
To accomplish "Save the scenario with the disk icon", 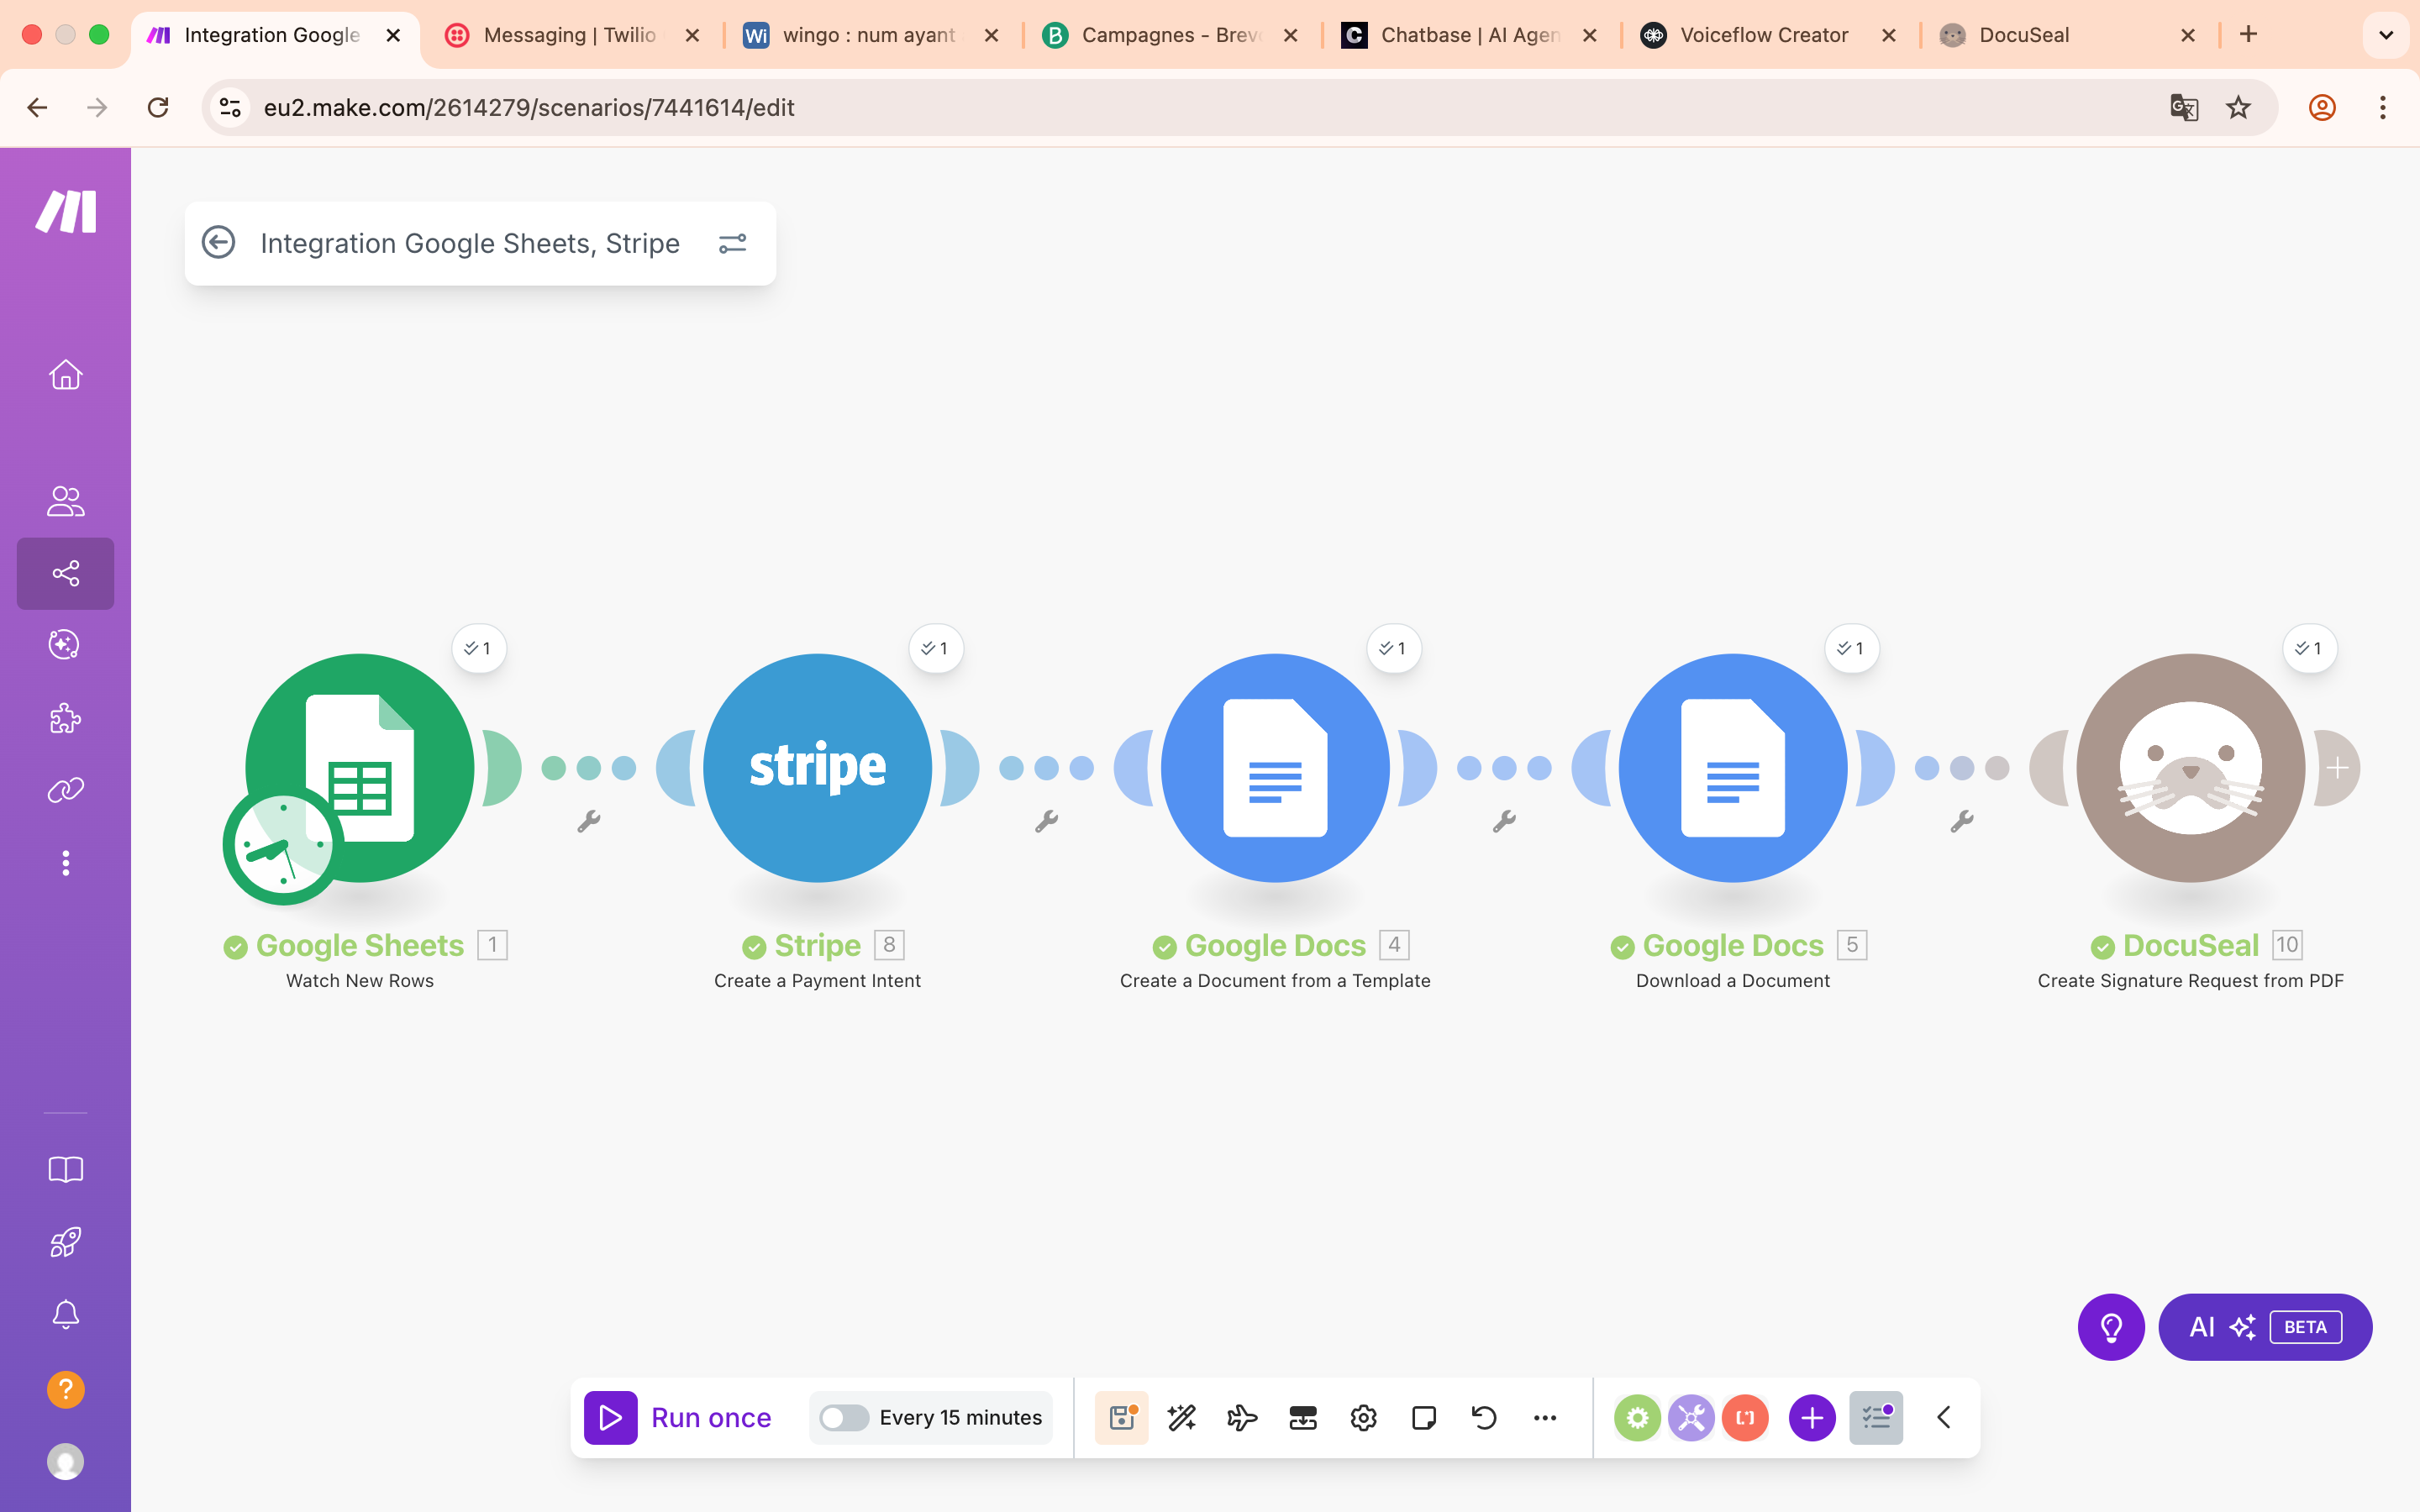I will click(1121, 1417).
